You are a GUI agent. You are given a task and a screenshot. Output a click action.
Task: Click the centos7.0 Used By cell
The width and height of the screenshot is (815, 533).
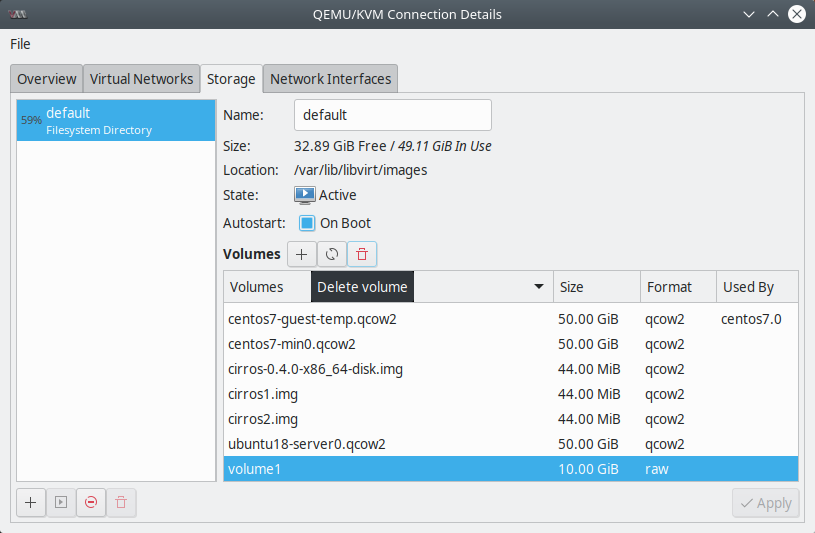(751, 319)
